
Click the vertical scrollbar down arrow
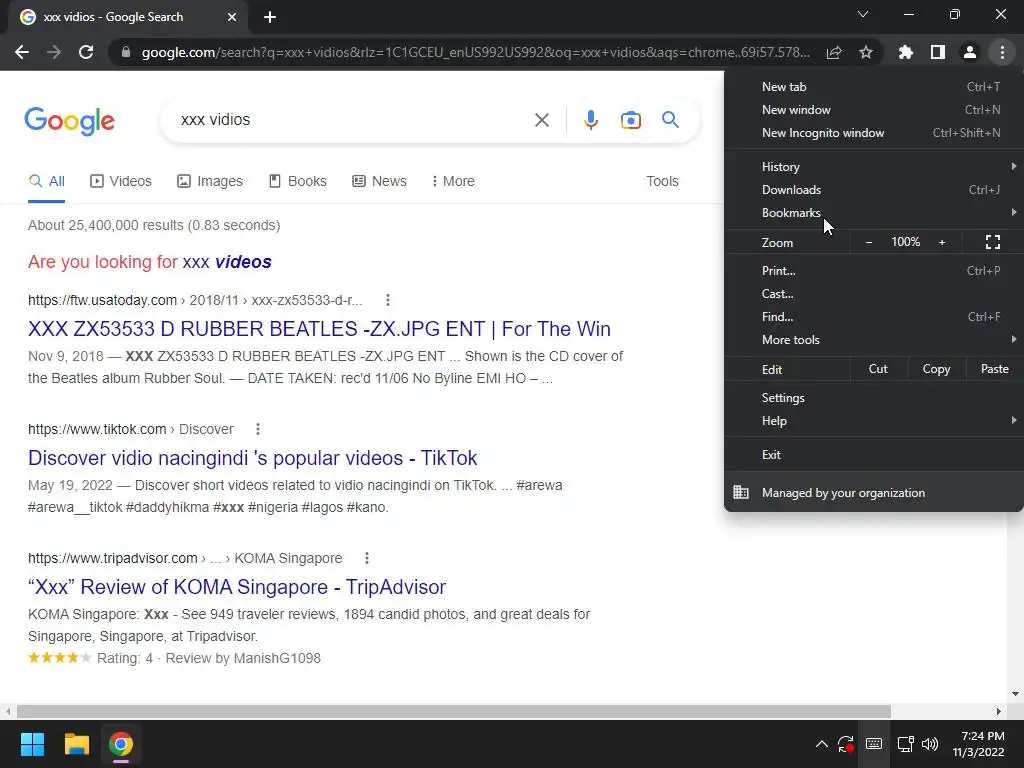tap(1015, 694)
